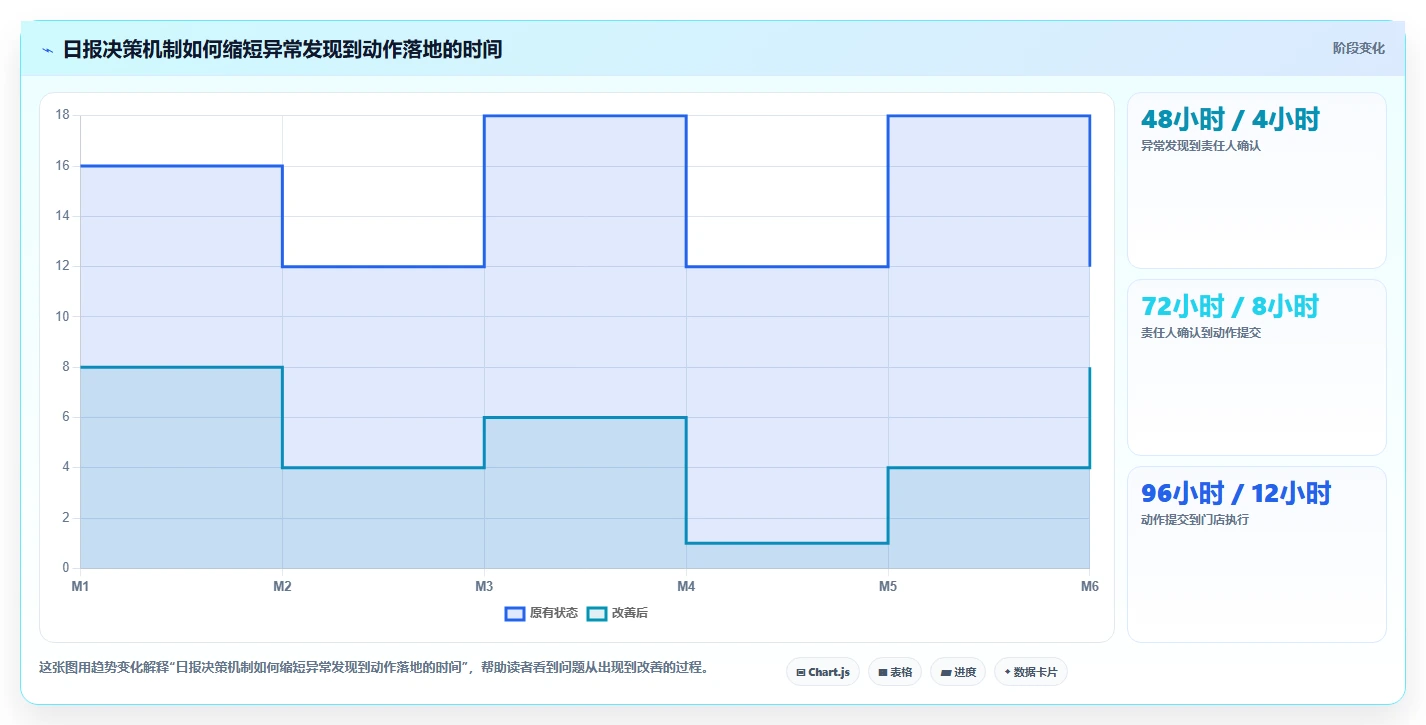Click the 12 y-axis label
This screenshot has height=725, width=1426.
[x=62, y=266]
